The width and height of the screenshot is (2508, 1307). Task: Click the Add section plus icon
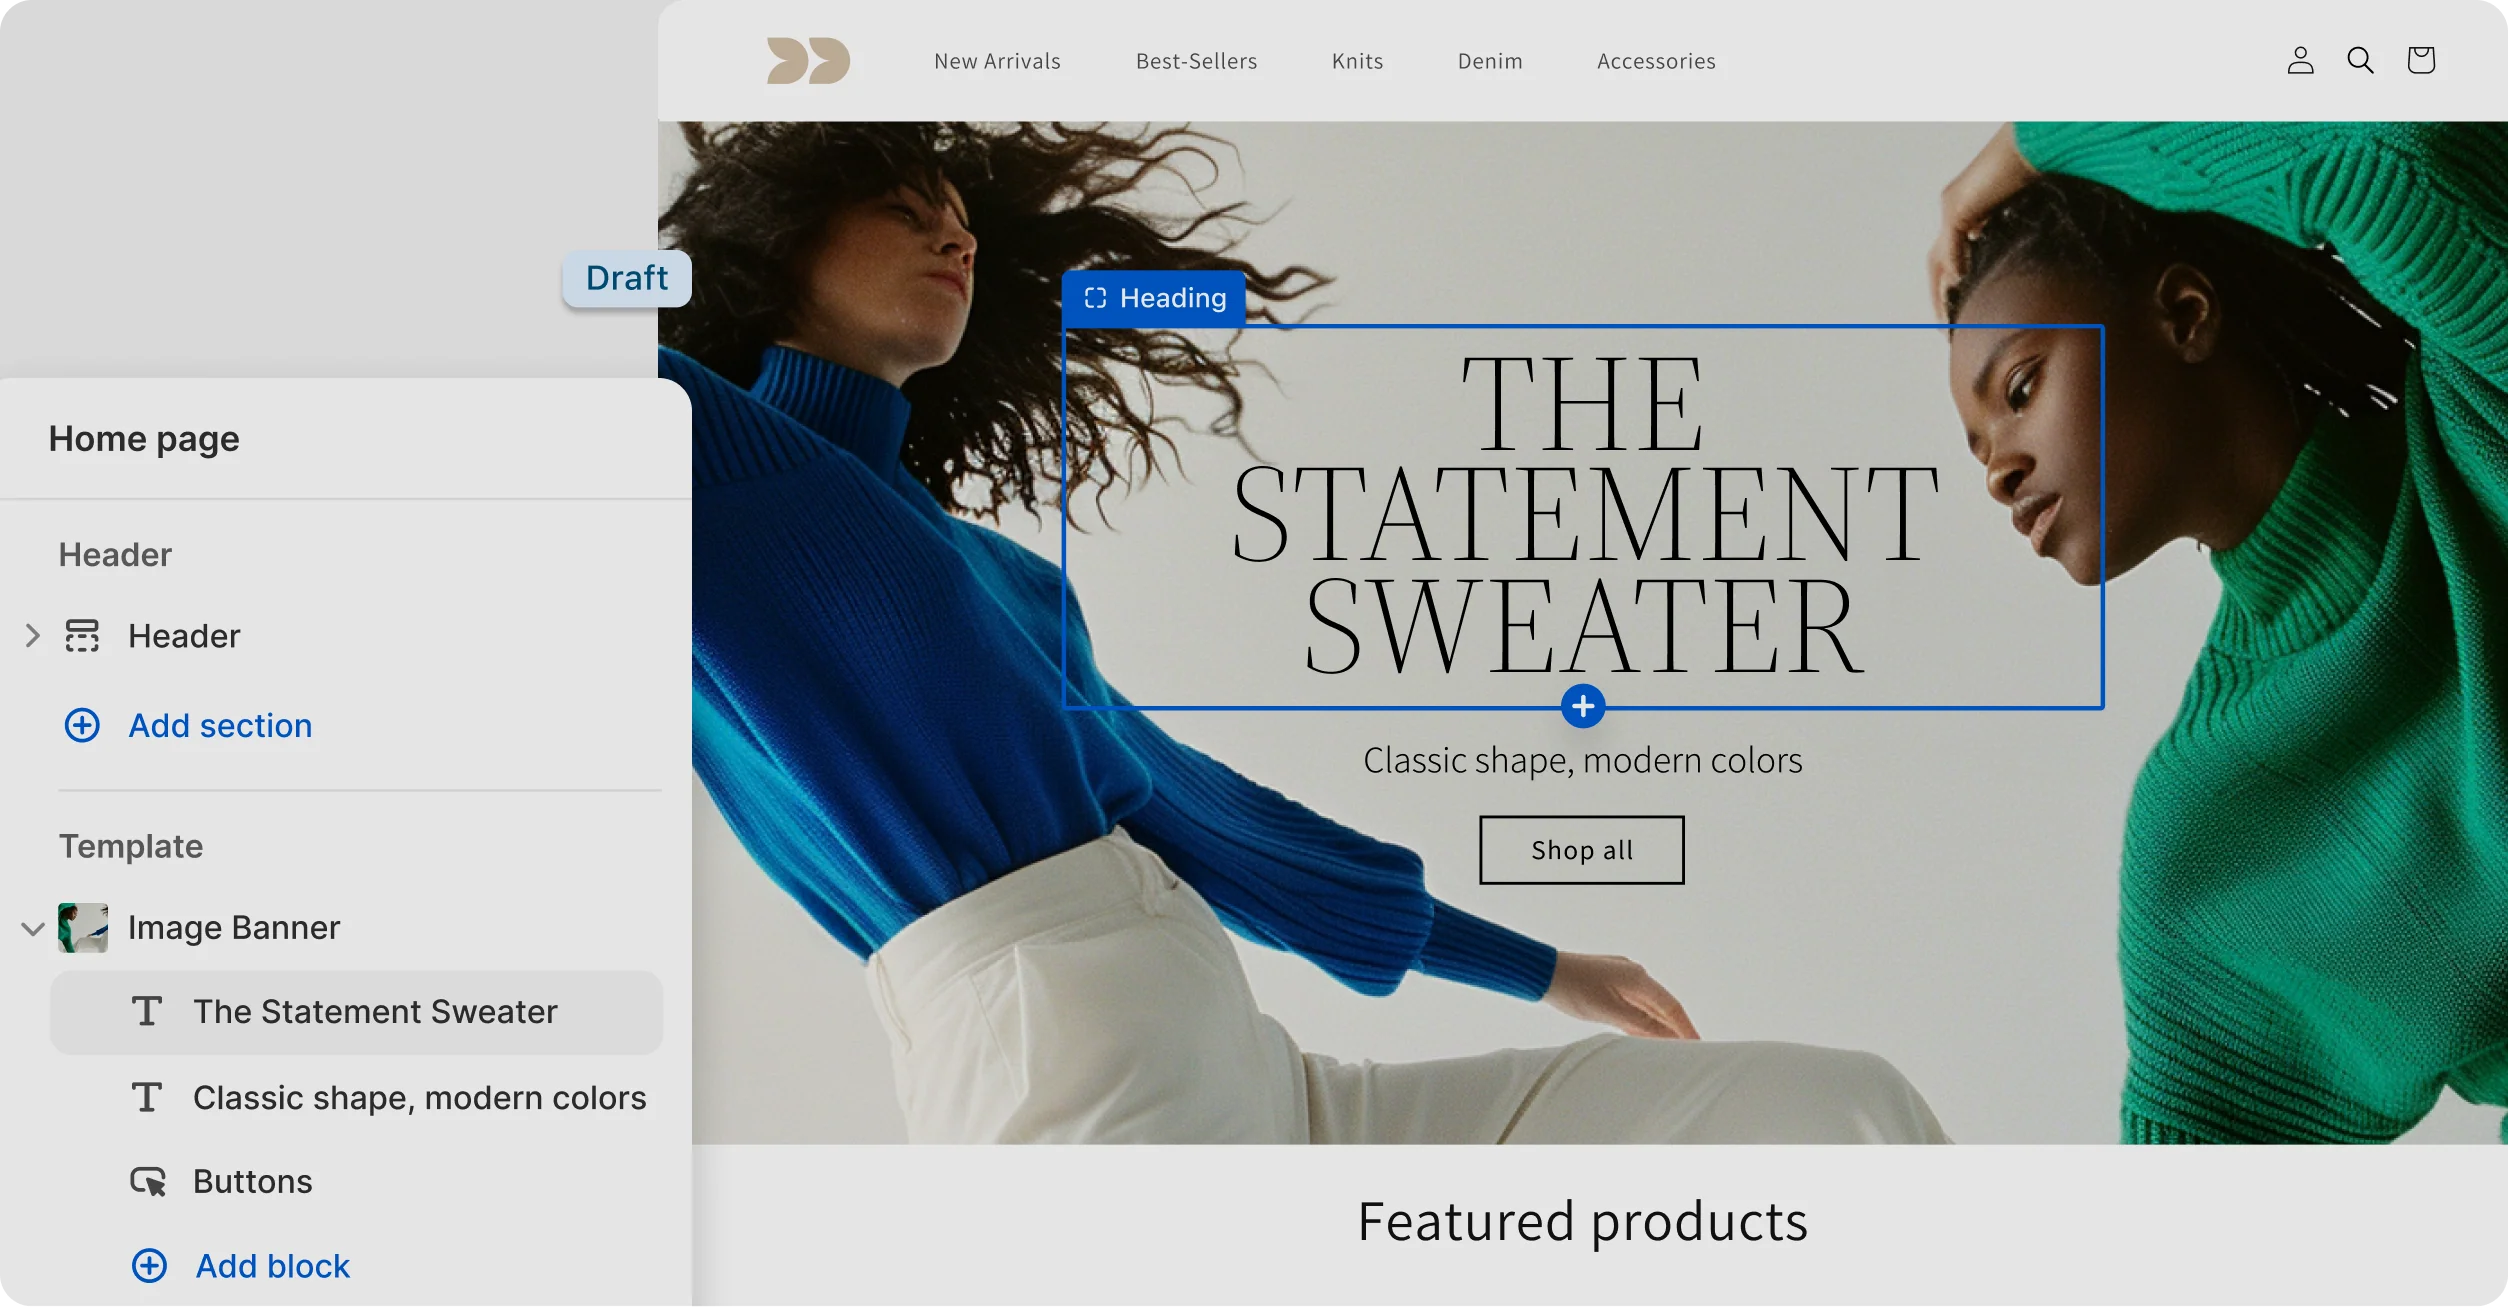[82, 725]
